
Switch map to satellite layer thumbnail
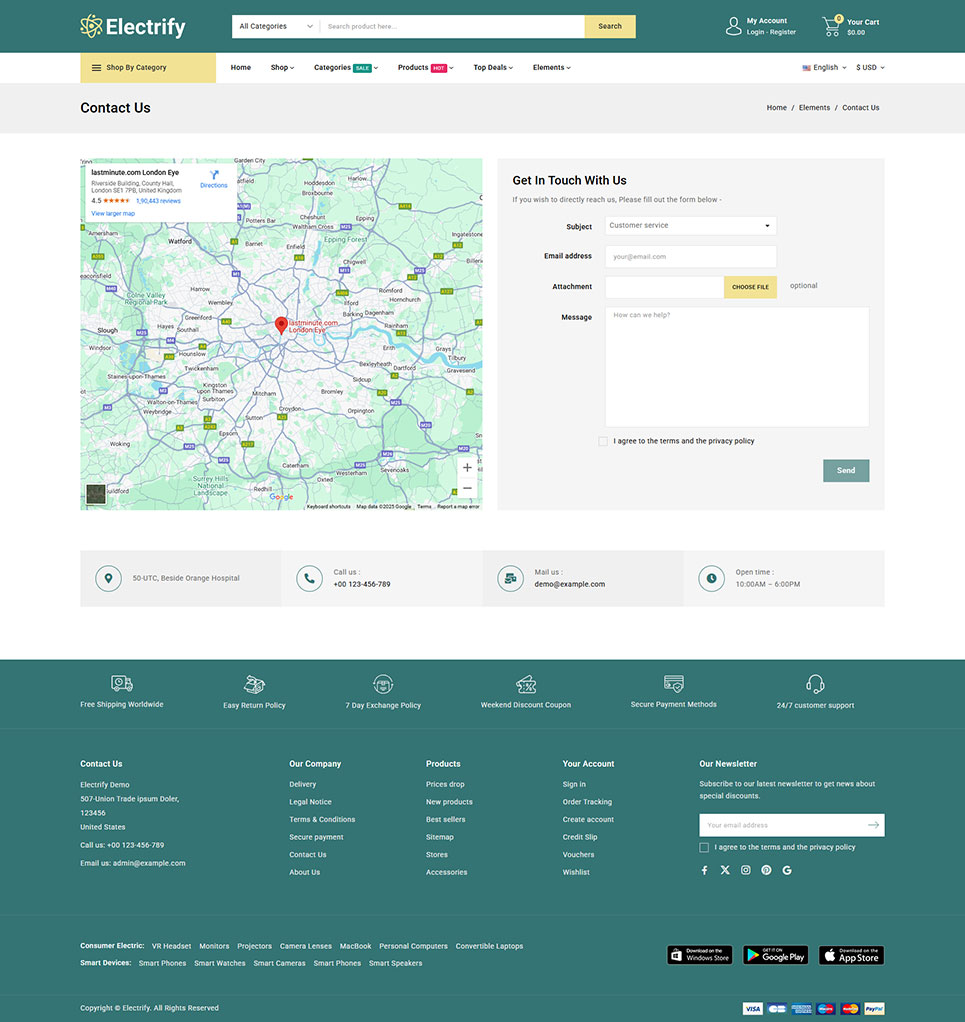pos(96,494)
